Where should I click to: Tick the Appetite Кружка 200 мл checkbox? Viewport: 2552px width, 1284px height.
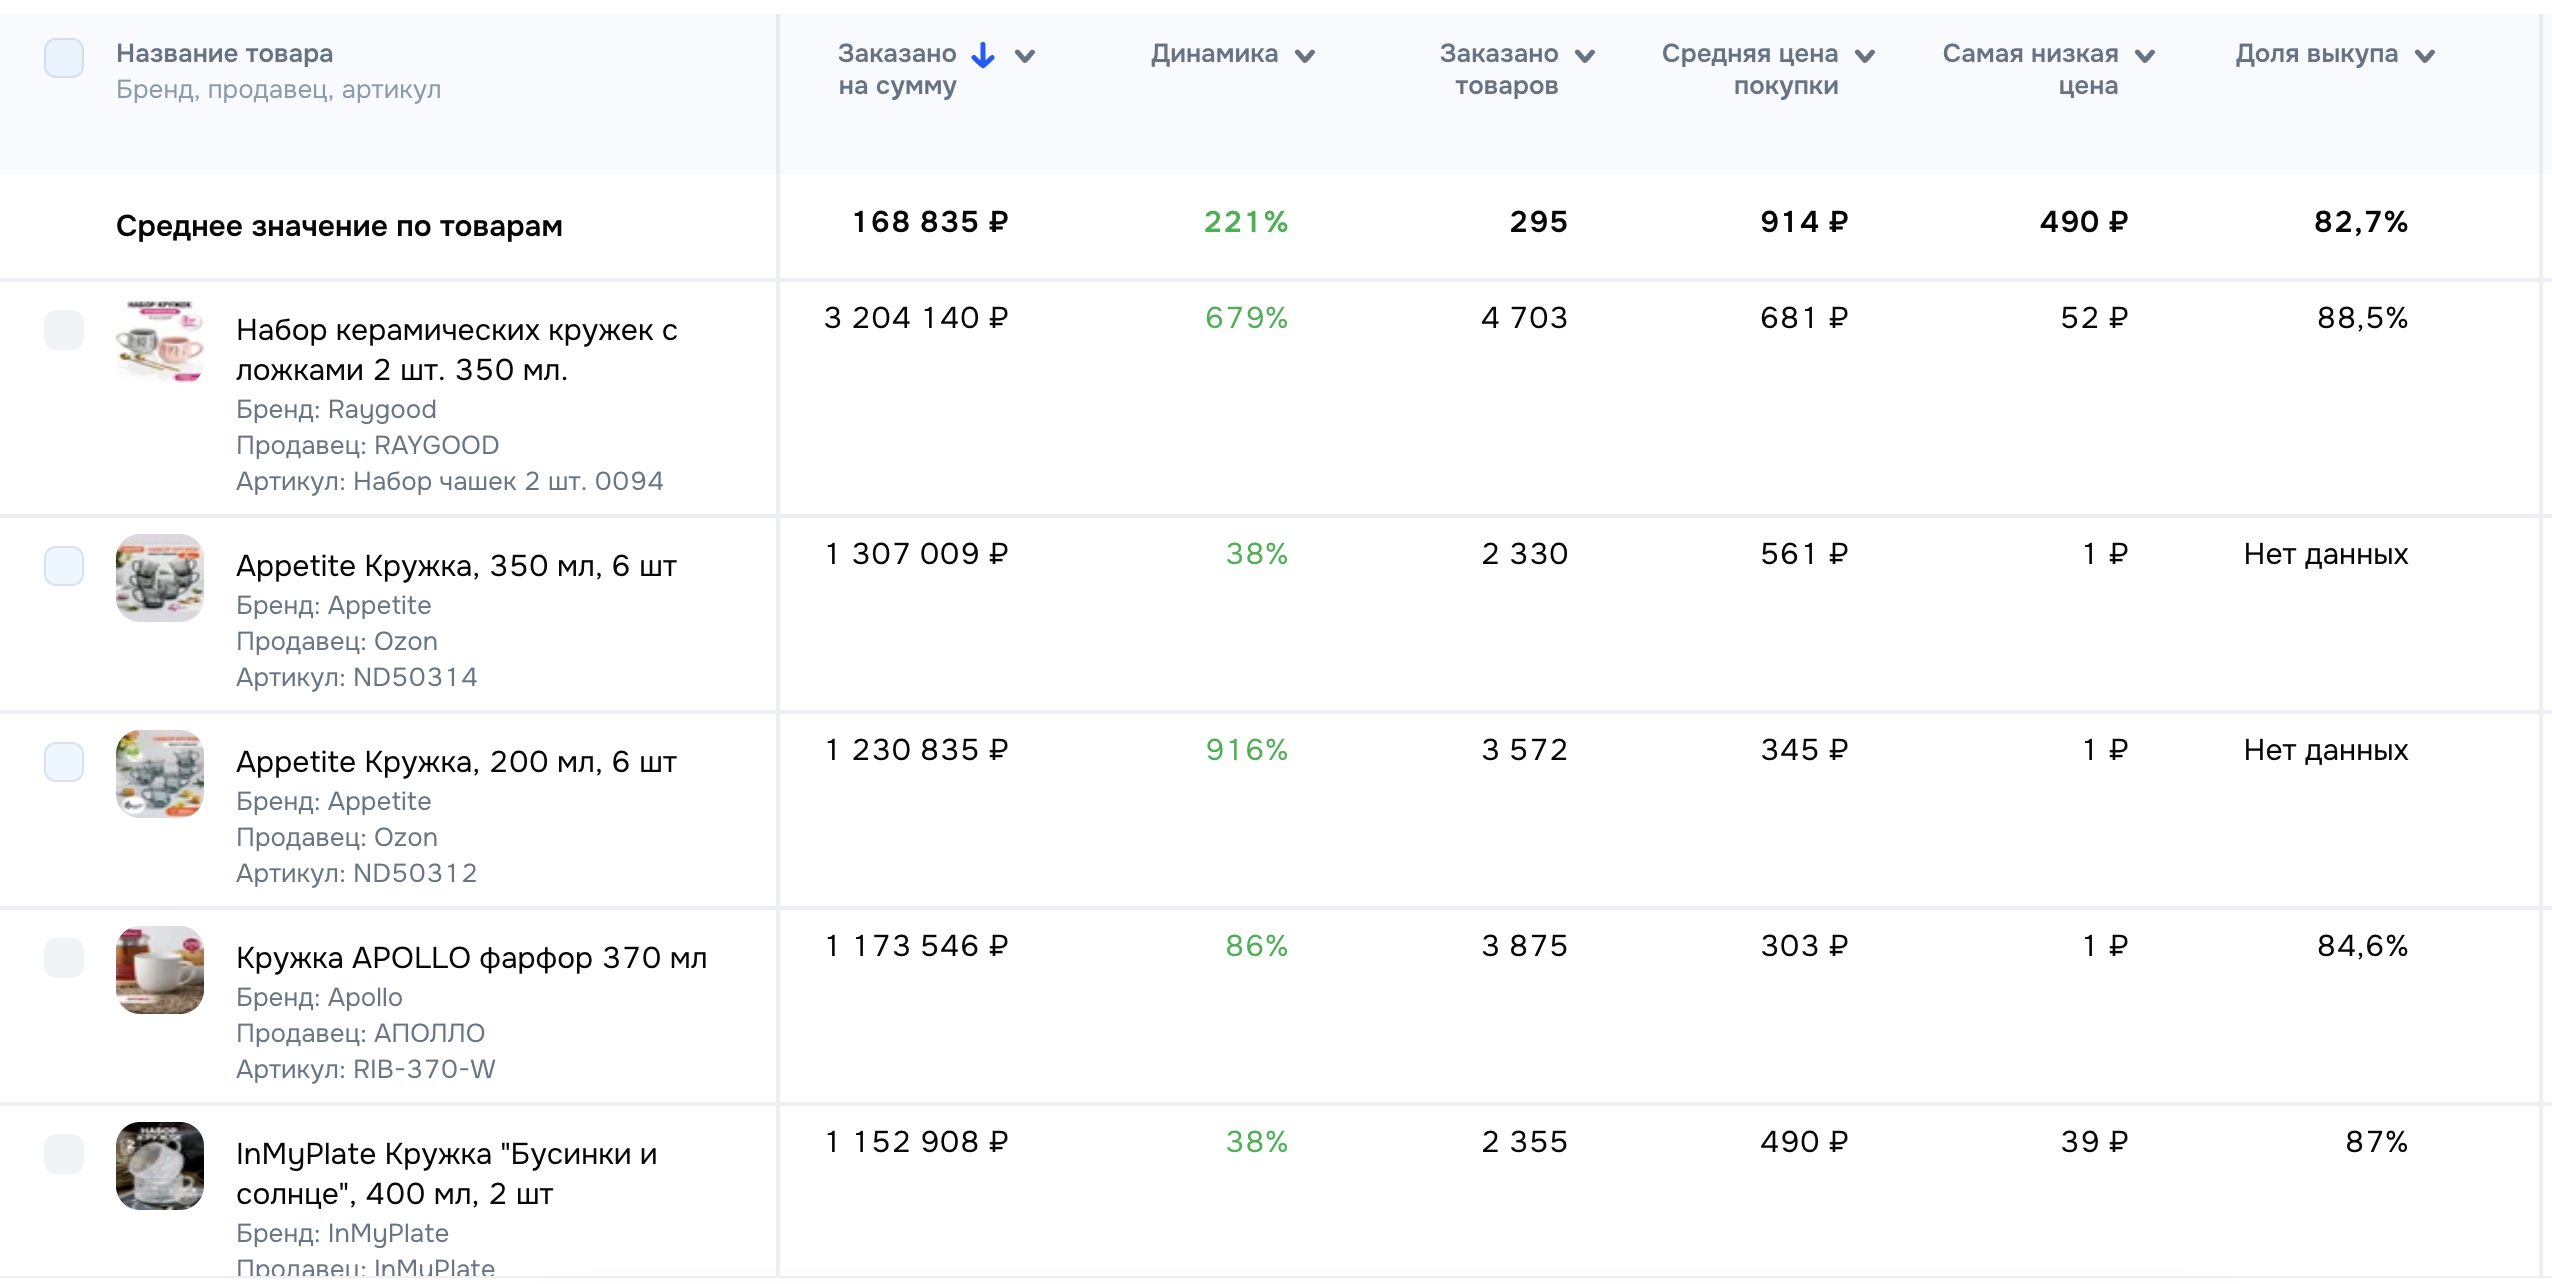click(x=64, y=762)
